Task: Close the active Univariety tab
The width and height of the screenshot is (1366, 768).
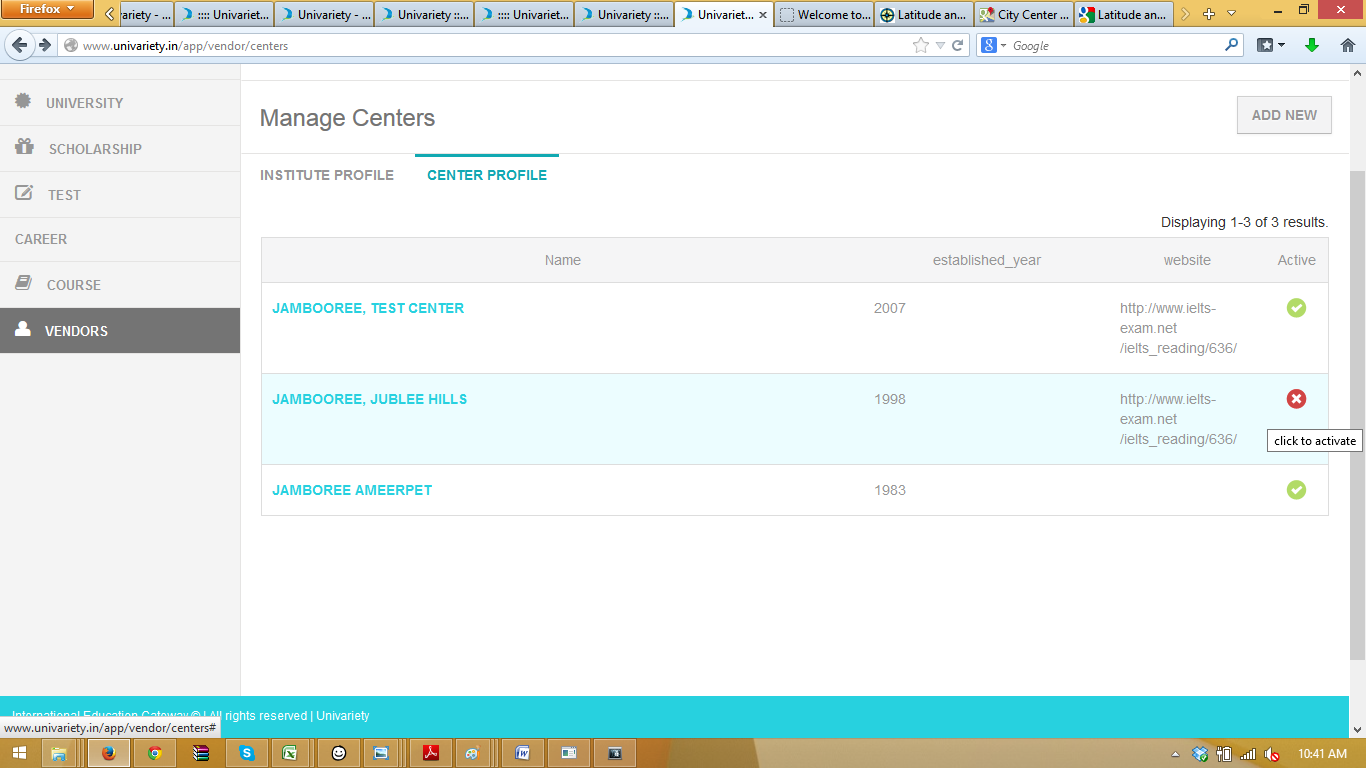Action: click(x=764, y=15)
